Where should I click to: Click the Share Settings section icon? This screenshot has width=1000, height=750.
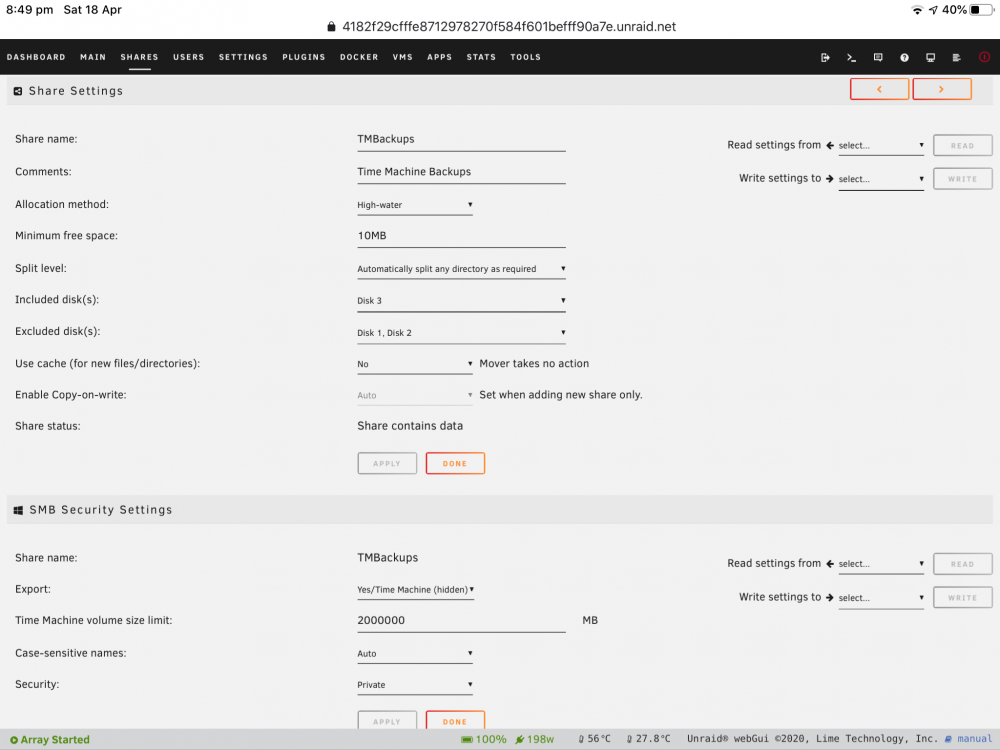18,91
